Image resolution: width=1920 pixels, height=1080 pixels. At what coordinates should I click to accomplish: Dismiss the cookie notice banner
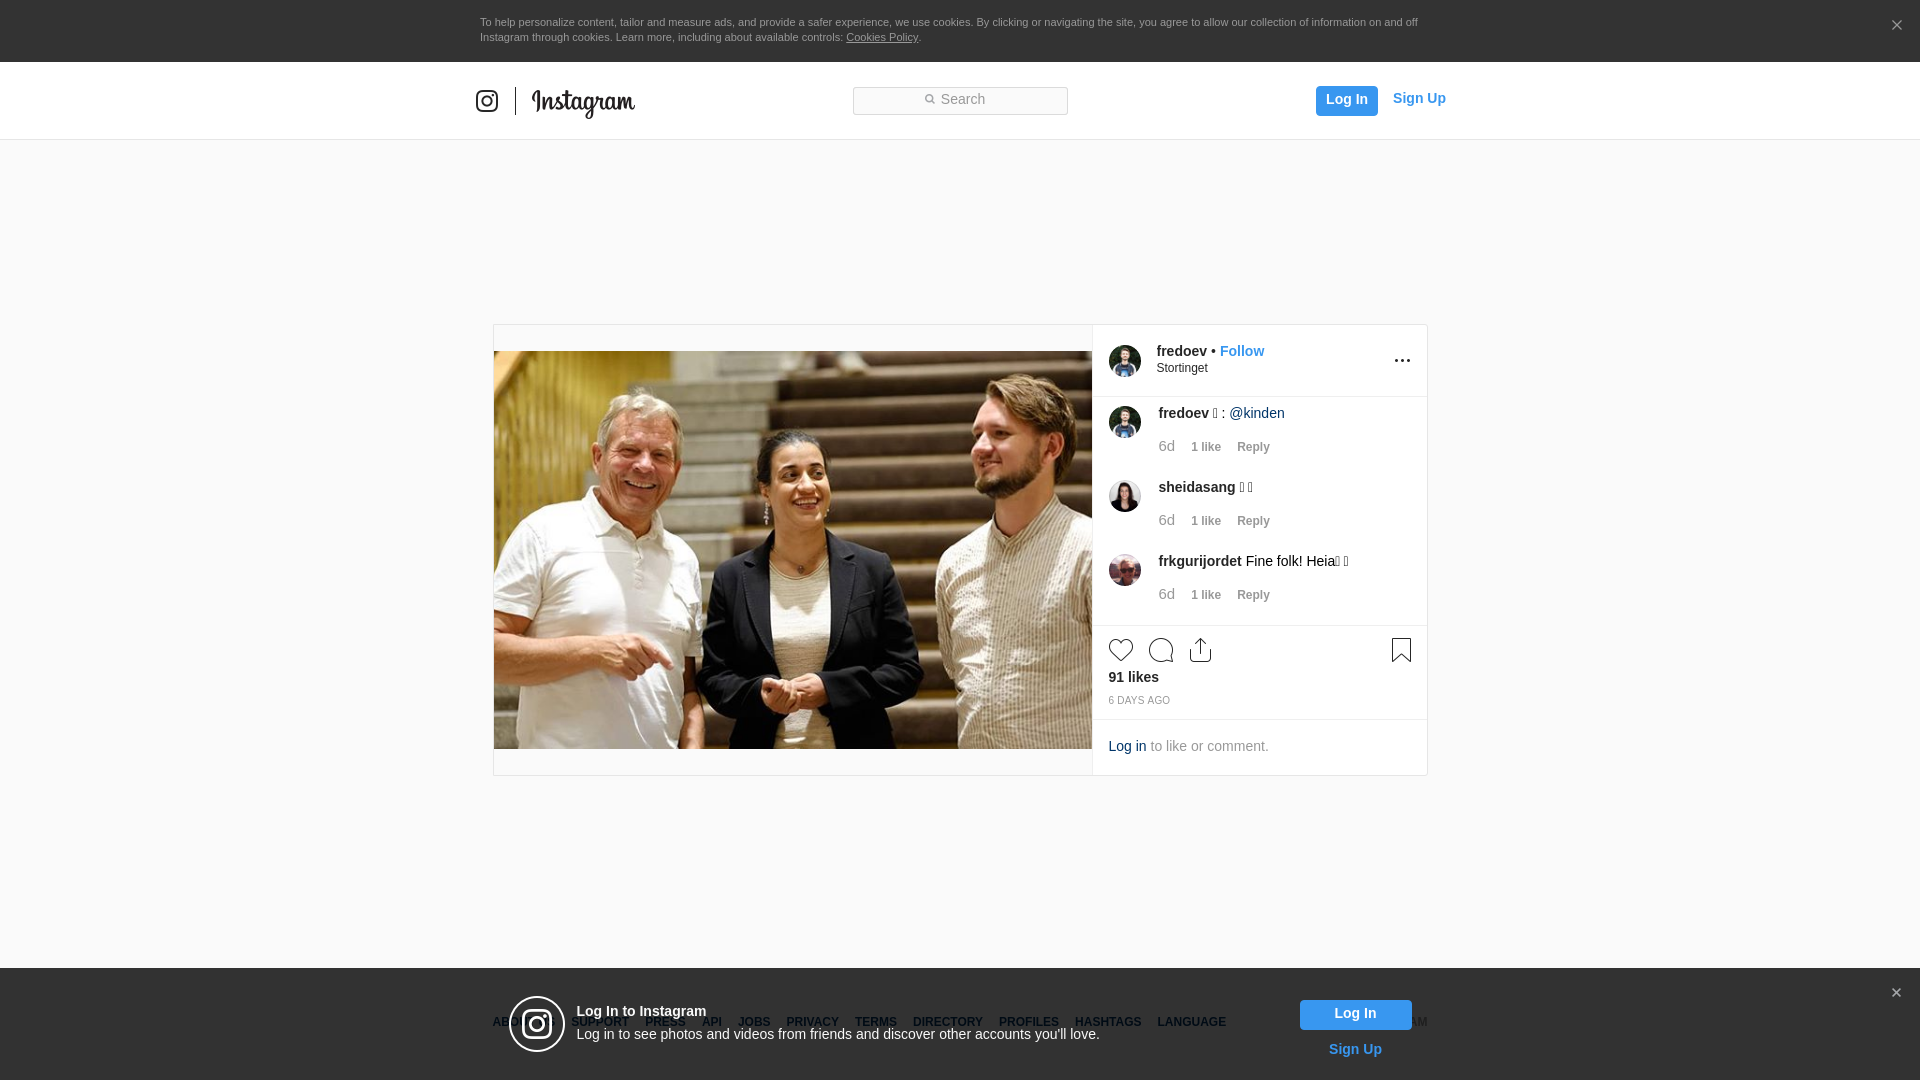[x=1896, y=25]
